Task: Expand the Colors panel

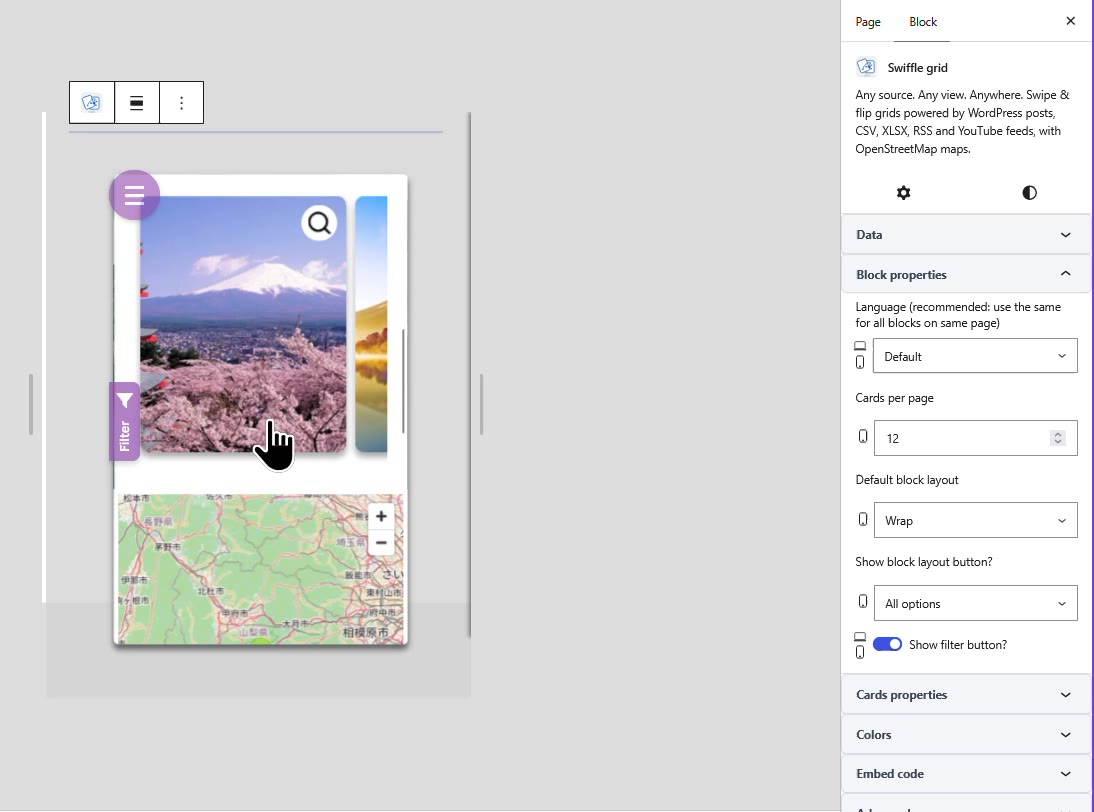Action: (x=966, y=735)
